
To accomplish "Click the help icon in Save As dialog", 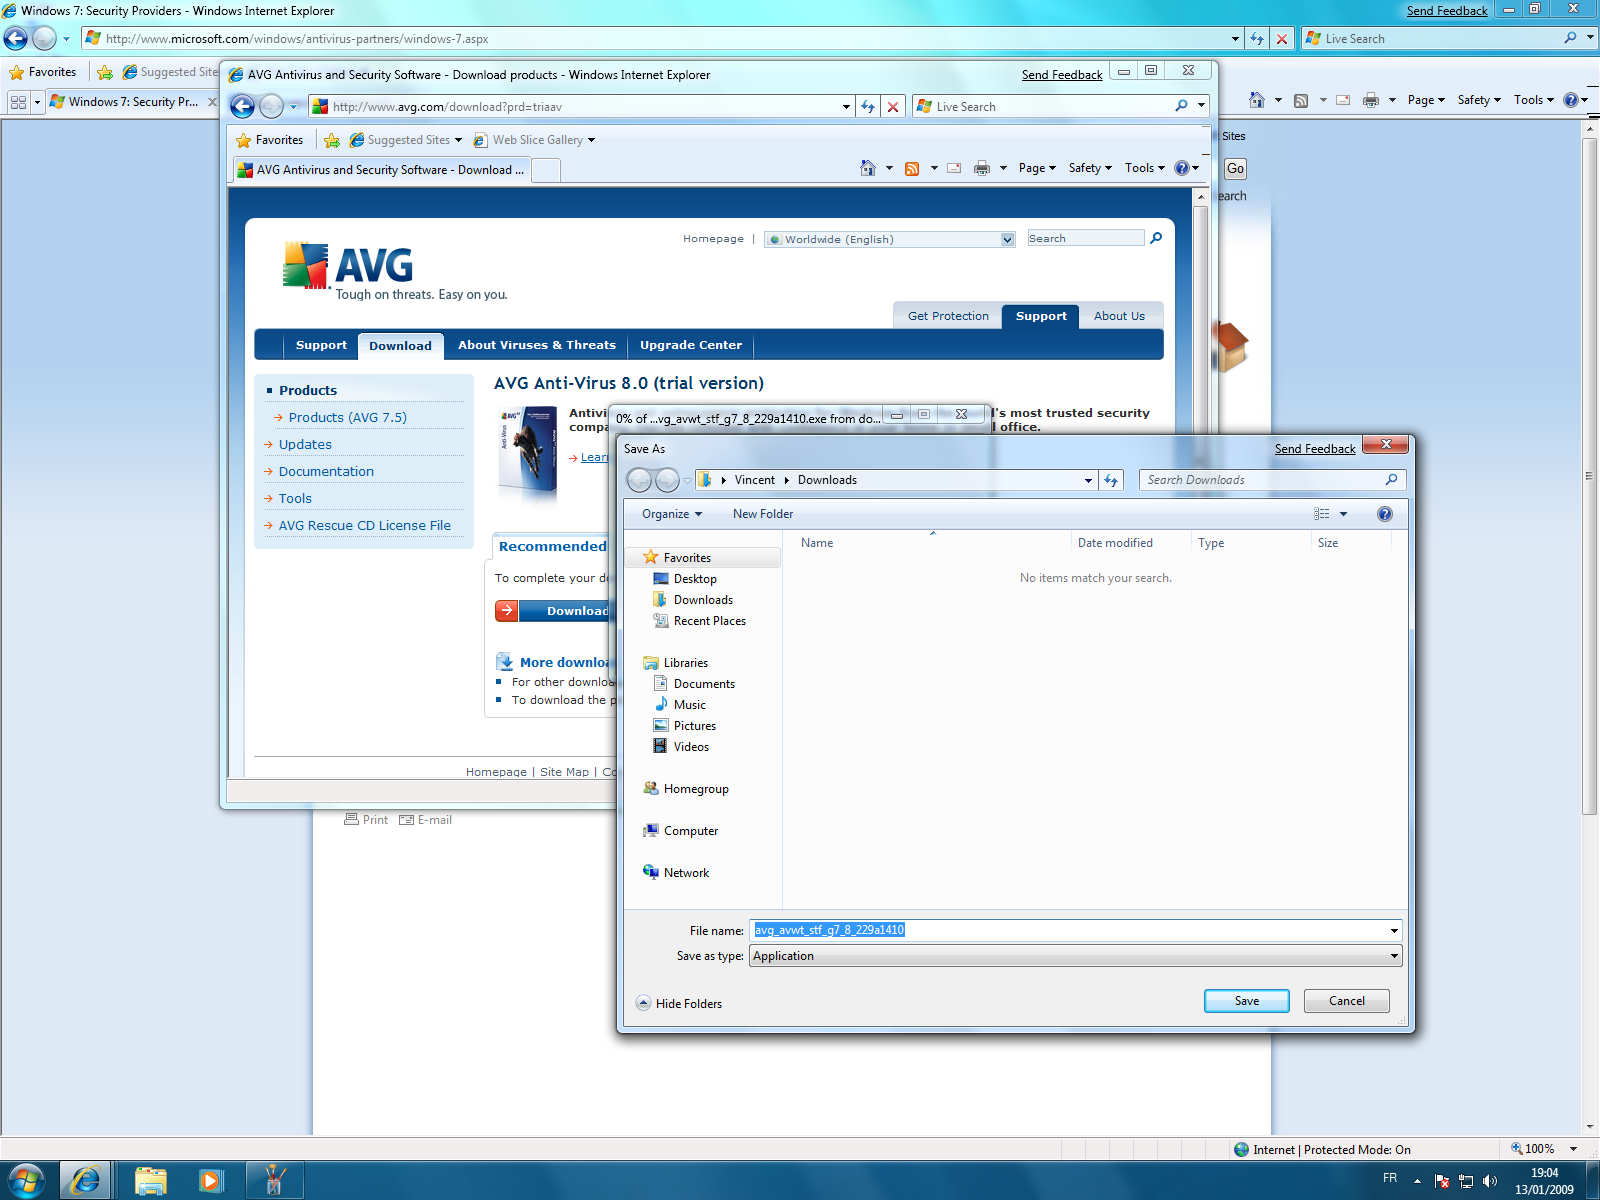I will (1384, 514).
